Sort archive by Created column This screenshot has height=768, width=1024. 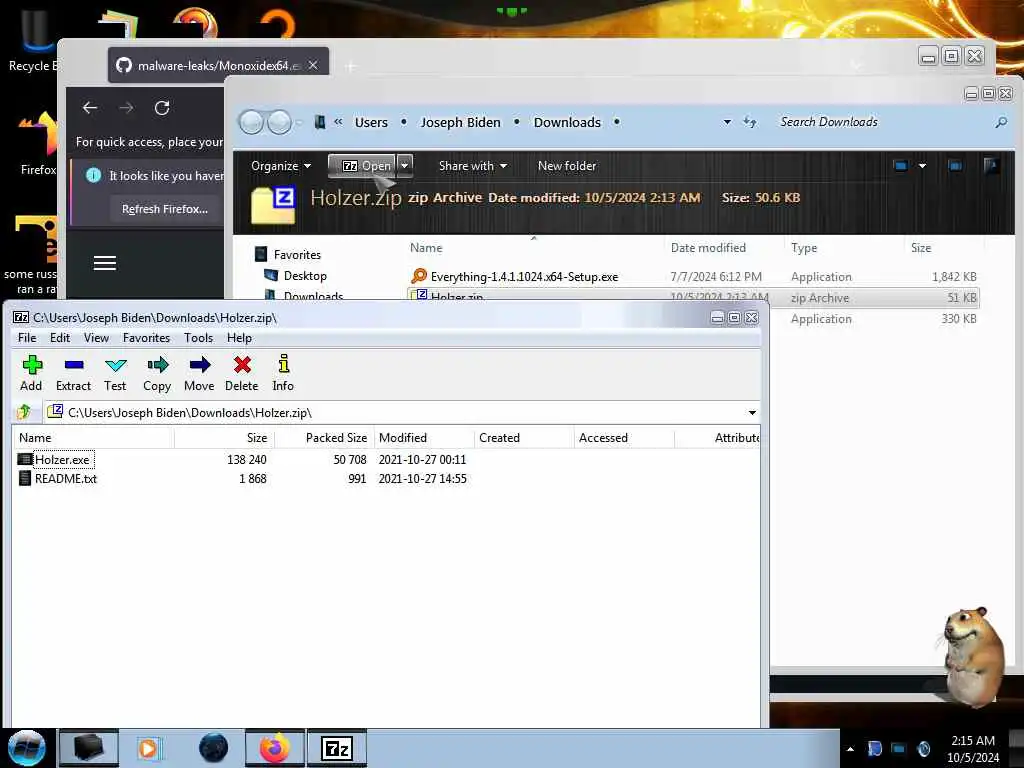pos(524,438)
